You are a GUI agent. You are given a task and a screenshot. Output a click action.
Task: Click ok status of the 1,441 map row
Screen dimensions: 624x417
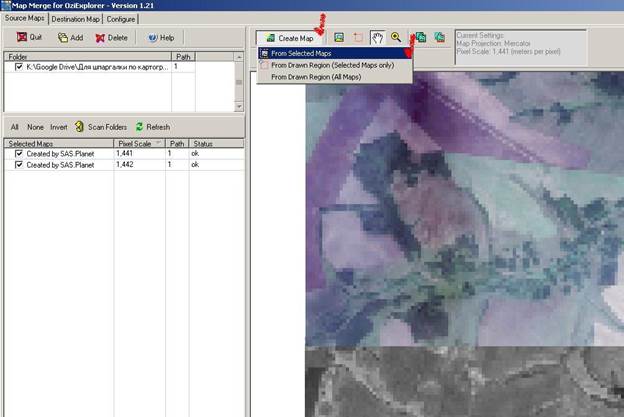pos(195,153)
